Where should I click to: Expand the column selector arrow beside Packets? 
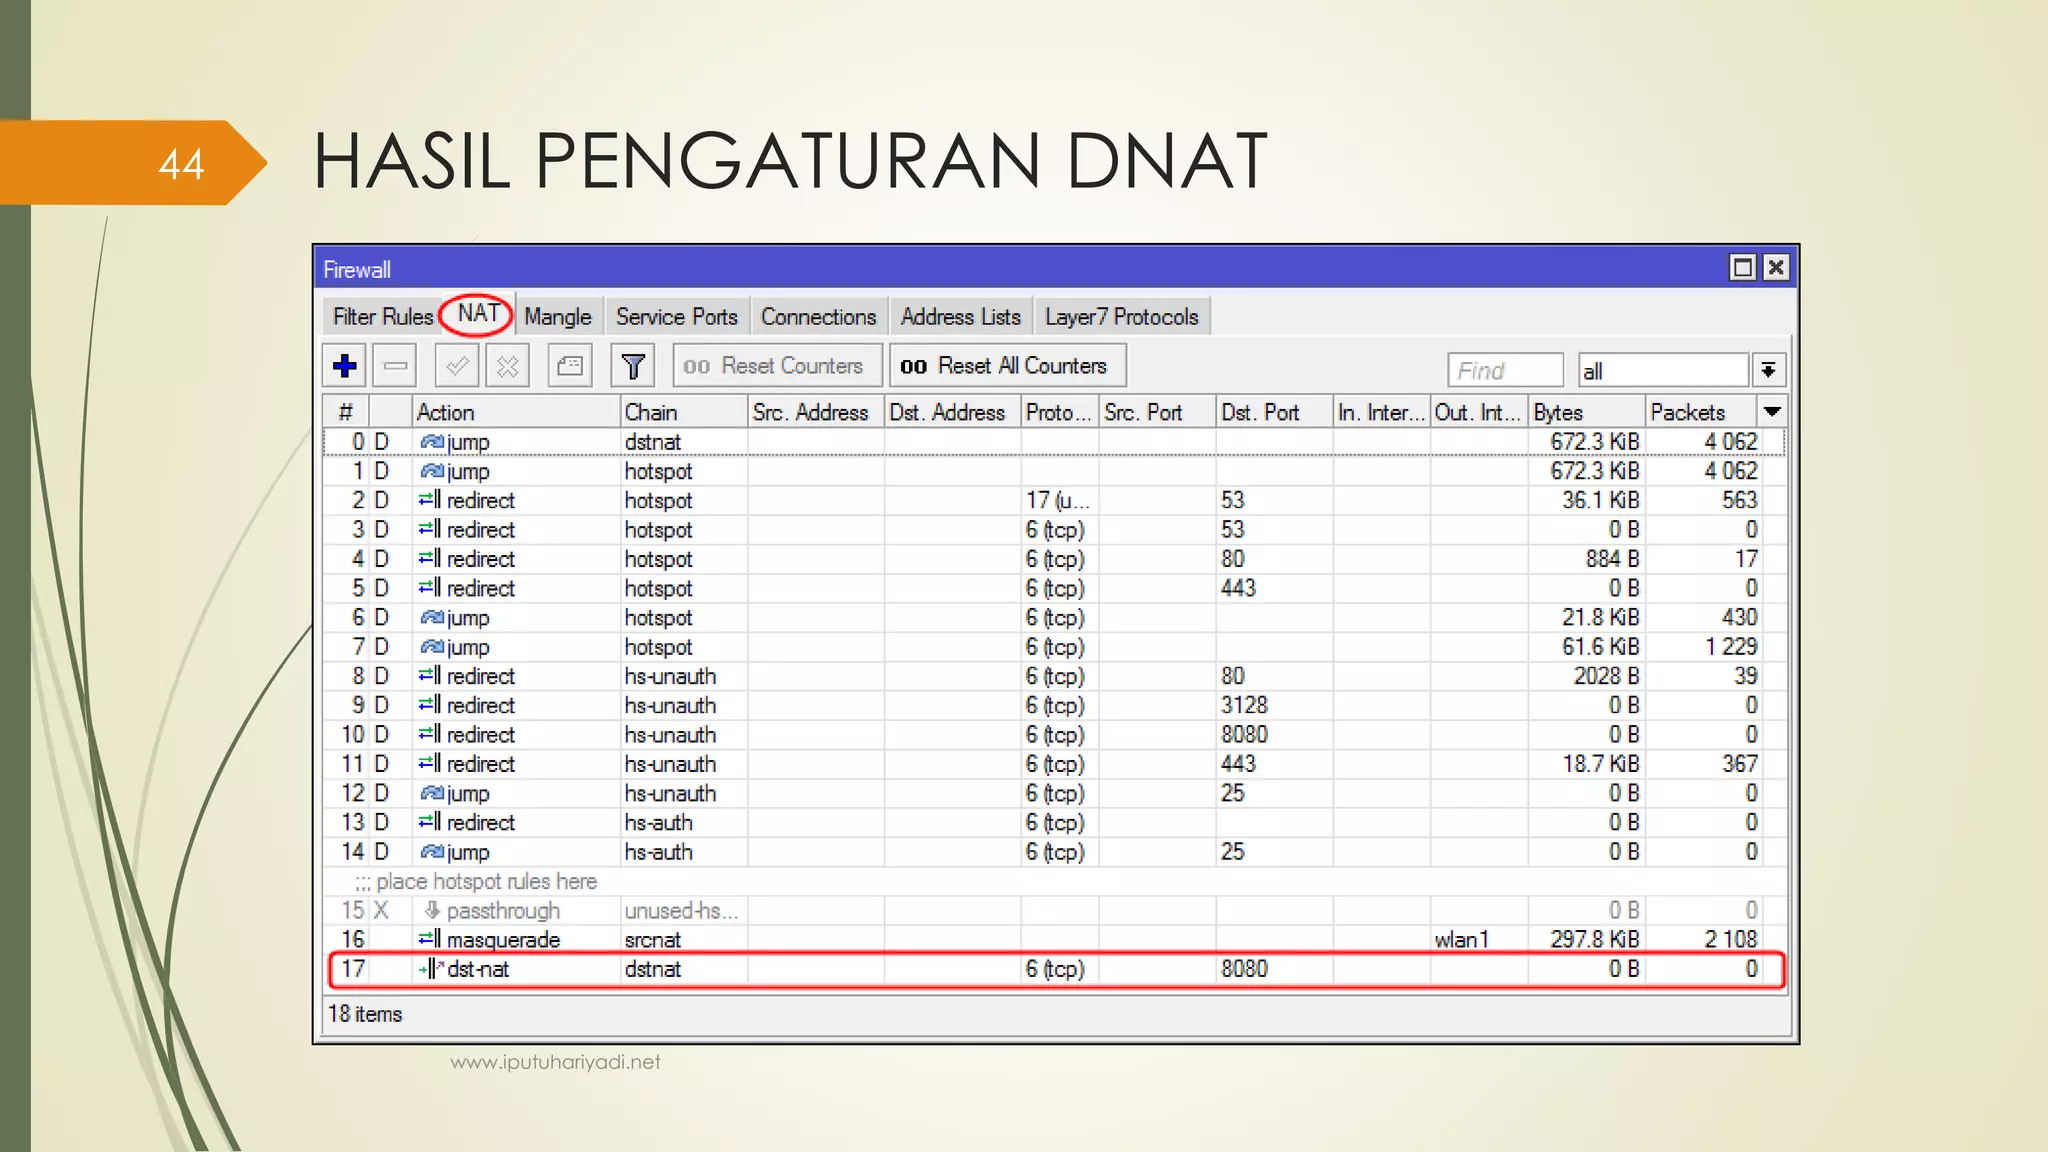(x=1772, y=412)
